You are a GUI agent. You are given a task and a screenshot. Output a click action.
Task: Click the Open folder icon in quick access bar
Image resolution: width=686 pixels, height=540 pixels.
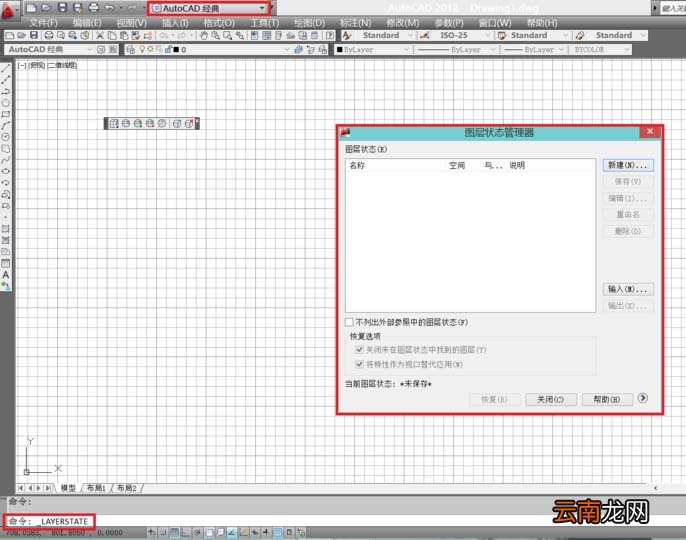pyautogui.click(x=46, y=7)
